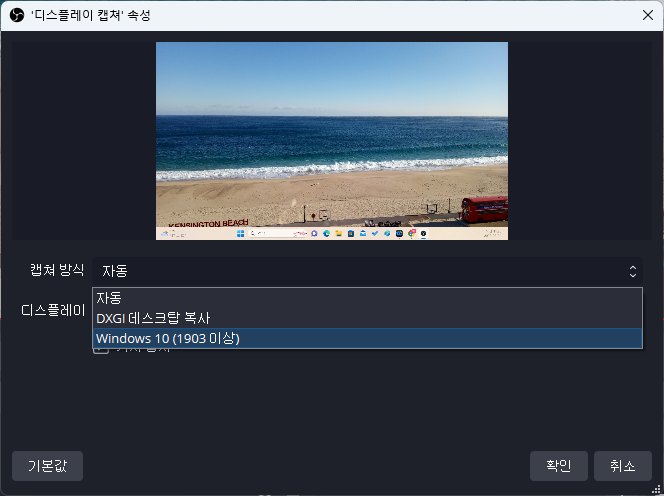Click the OBS logo in title bar

tap(17, 15)
